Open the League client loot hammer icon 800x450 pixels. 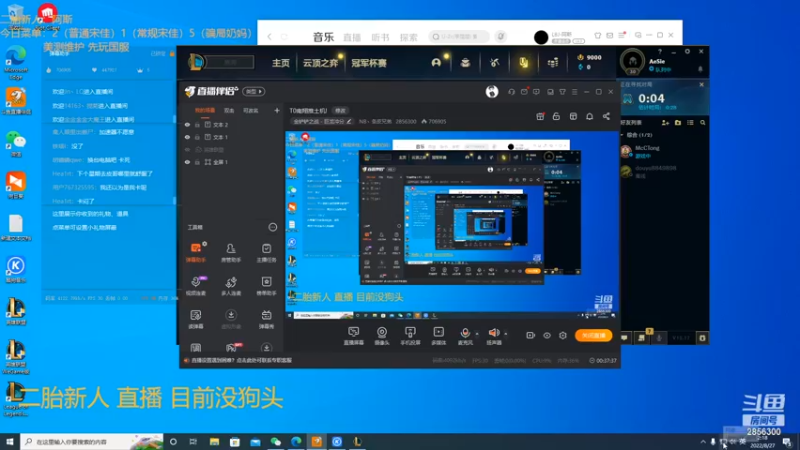[494, 63]
